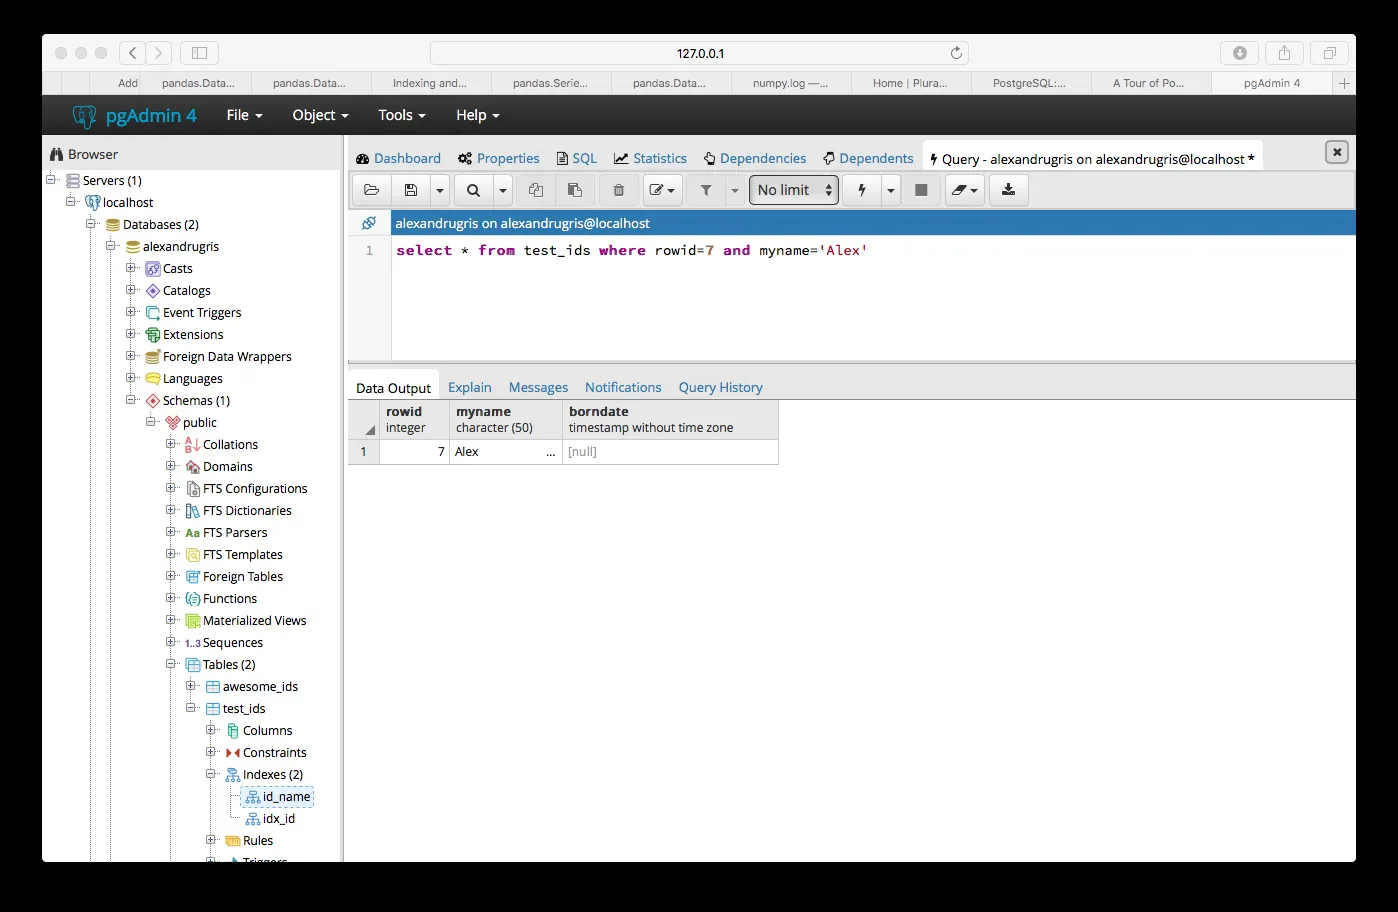Viewport: 1398px width, 912px height.
Task: Click the Paste icon in query toolbar
Action: click(575, 190)
